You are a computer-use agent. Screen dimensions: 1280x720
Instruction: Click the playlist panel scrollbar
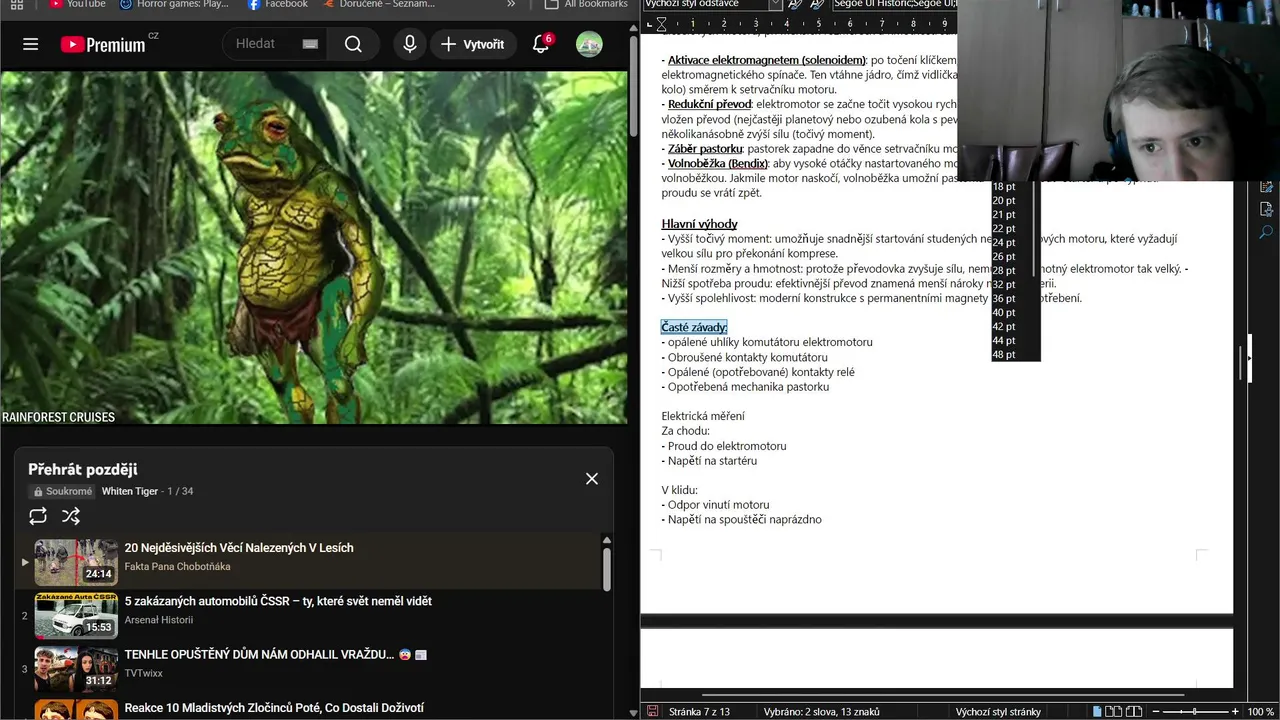[606, 568]
